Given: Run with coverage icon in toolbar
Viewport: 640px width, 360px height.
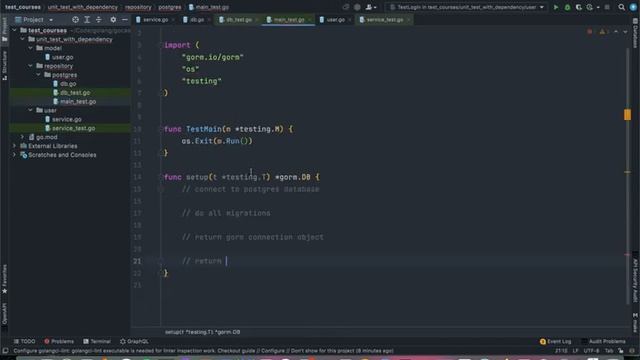Looking at the screenshot, I should point(578,7).
